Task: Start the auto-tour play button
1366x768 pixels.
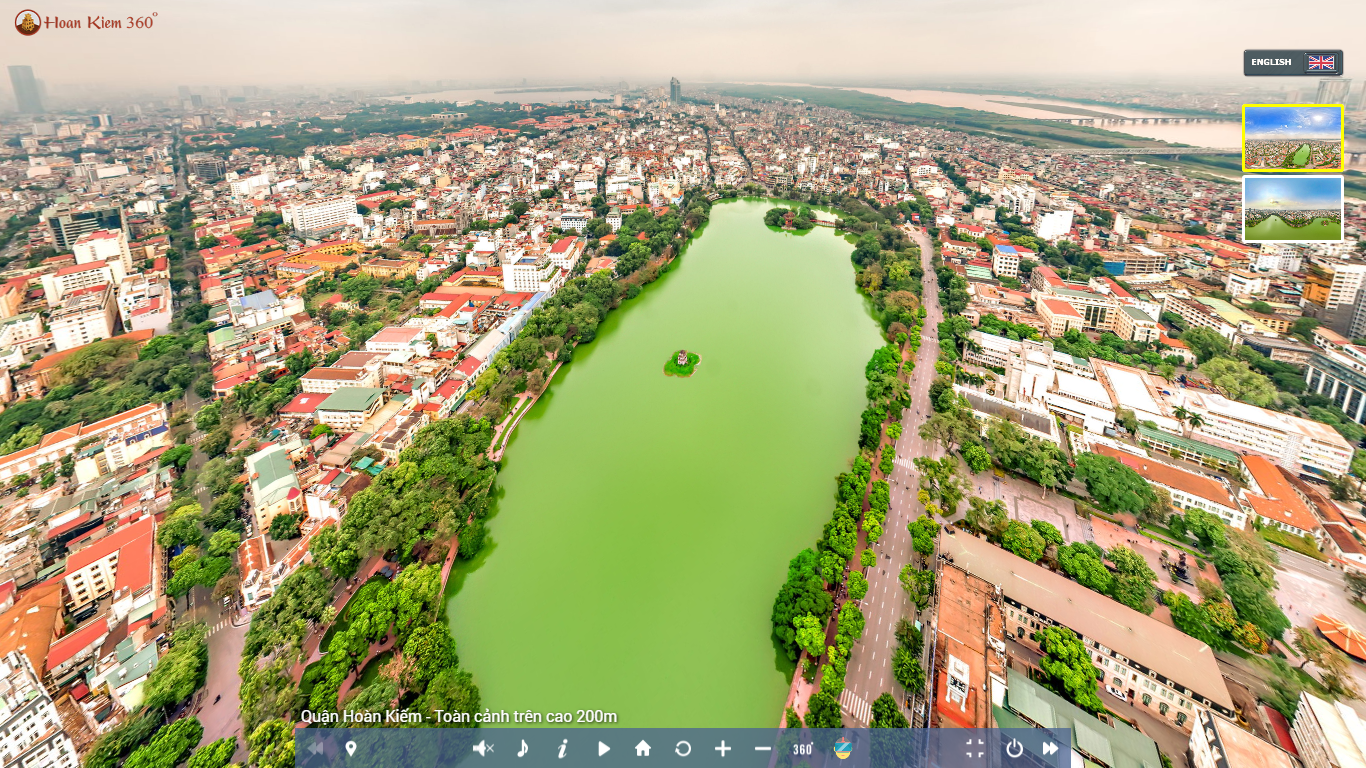Action: point(603,748)
